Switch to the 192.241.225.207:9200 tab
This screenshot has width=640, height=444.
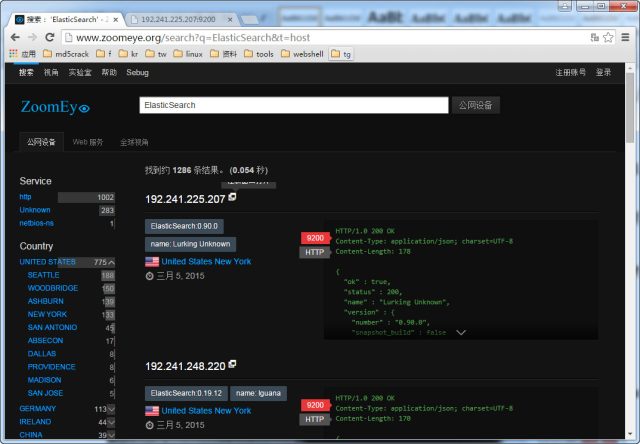coord(181,20)
